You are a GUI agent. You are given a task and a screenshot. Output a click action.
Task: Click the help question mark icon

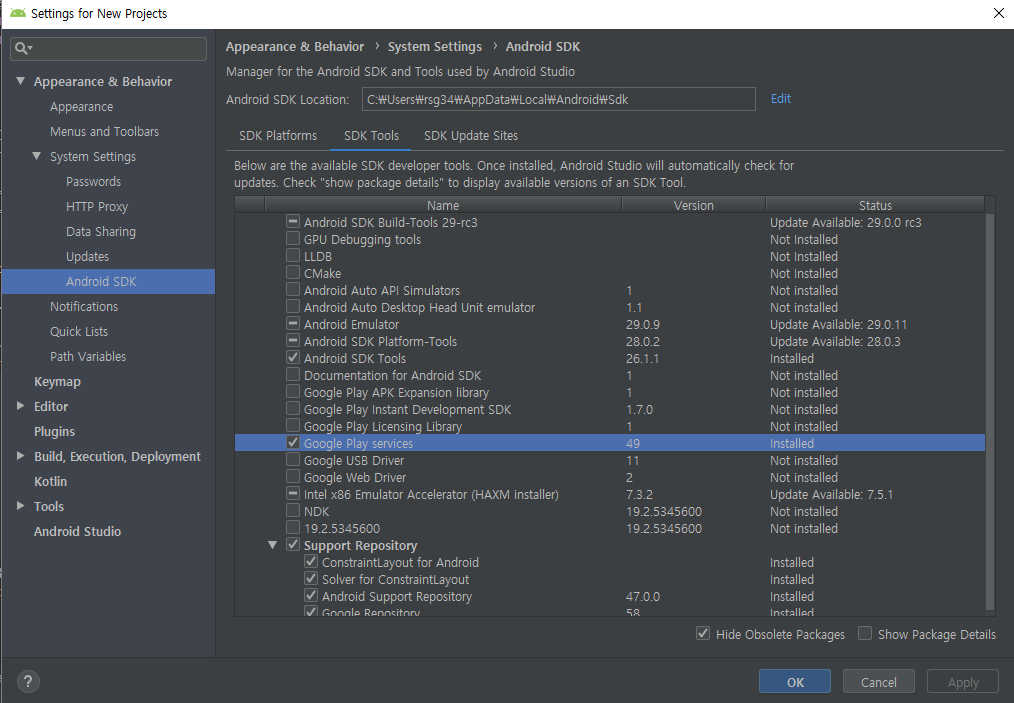tap(28, 681)
